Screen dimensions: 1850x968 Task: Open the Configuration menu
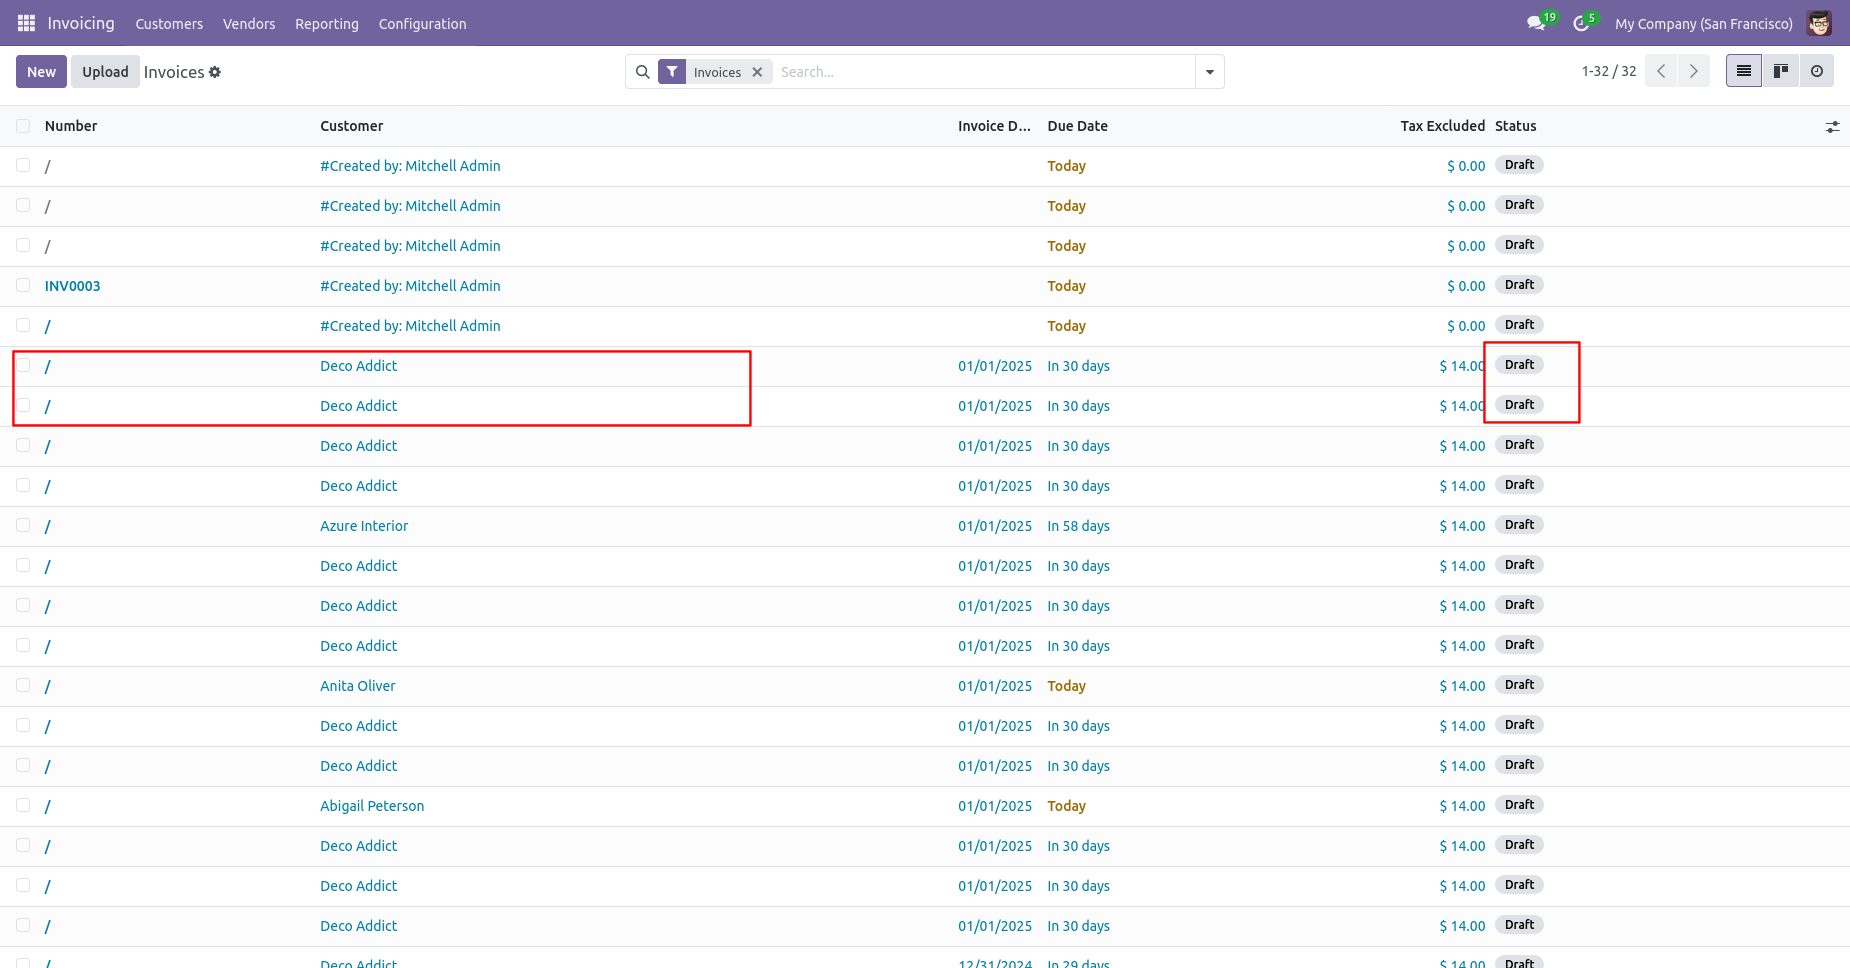point(422,24)
